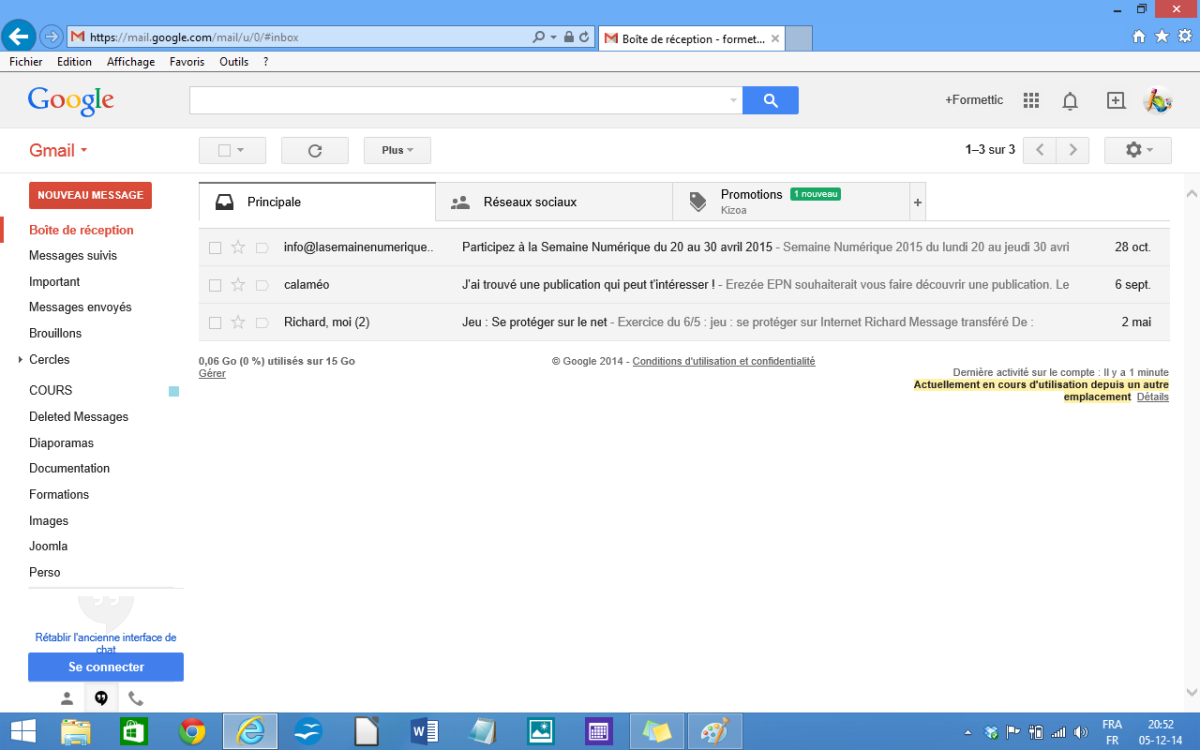Switch to the Promotions tab
The image size is (1200, 750).
790,202
